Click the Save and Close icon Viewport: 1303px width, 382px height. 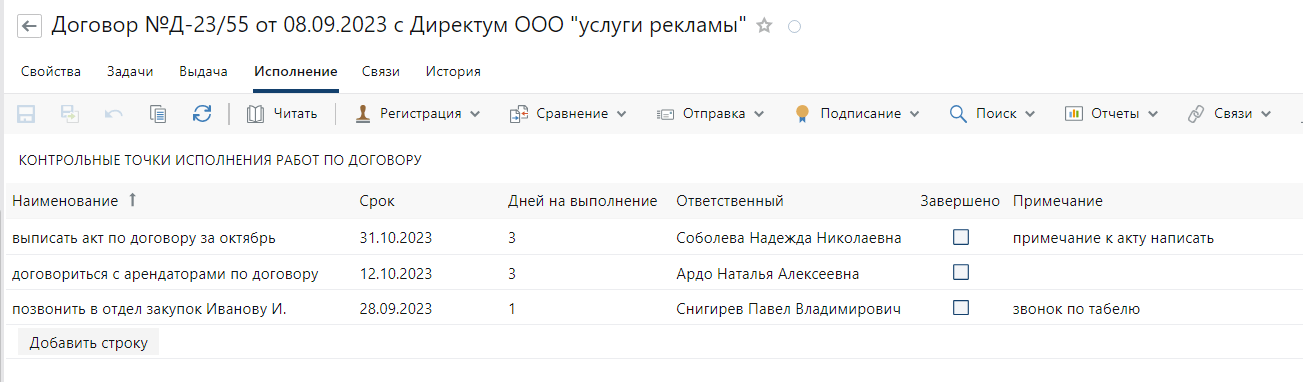click(70, 114)
